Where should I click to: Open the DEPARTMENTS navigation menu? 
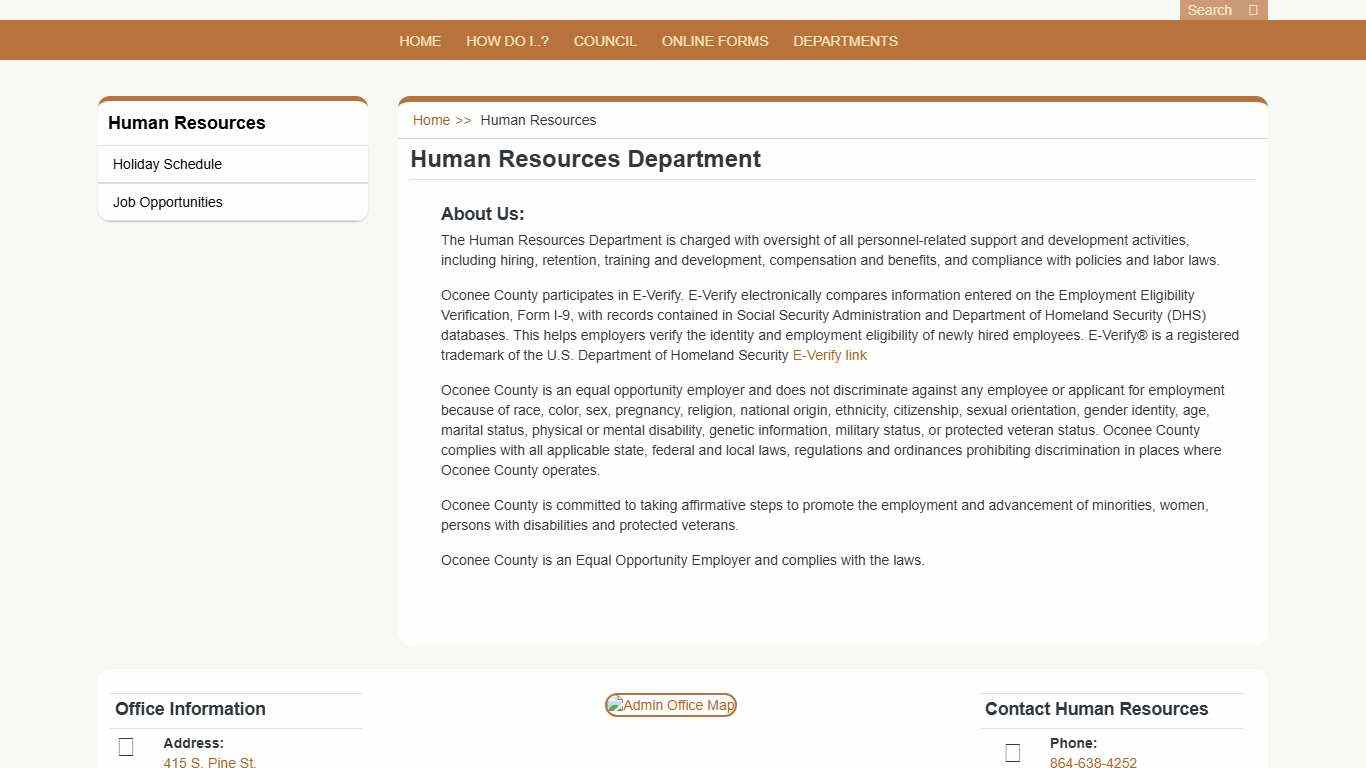coord(845,40)
